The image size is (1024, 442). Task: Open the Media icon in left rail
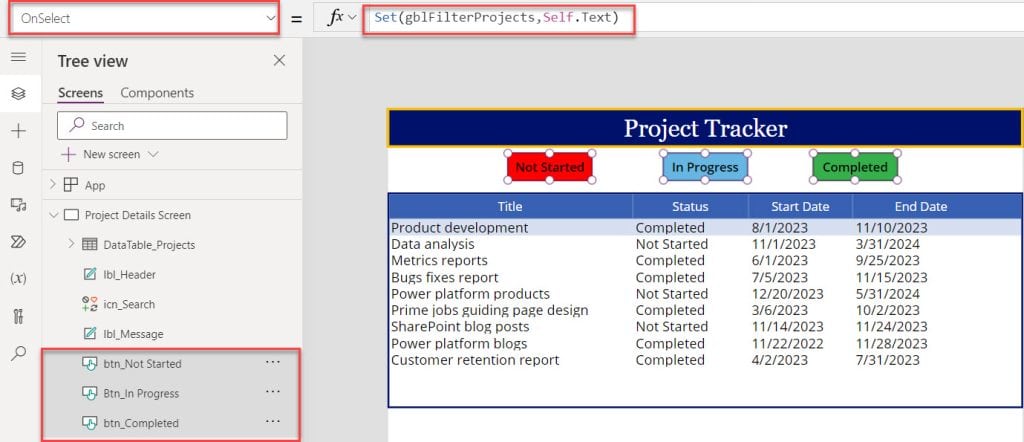pos(18,205)
